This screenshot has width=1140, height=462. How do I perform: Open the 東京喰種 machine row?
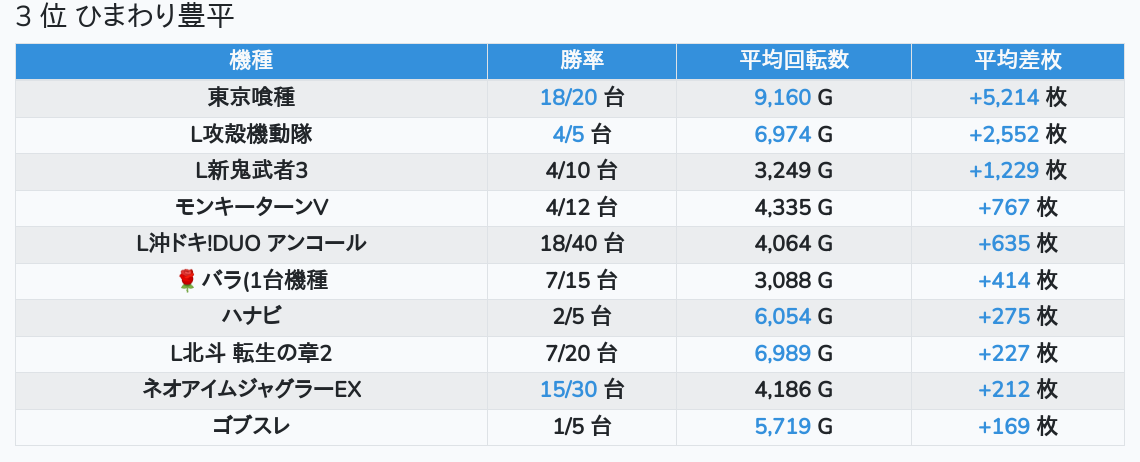point(251,97)
